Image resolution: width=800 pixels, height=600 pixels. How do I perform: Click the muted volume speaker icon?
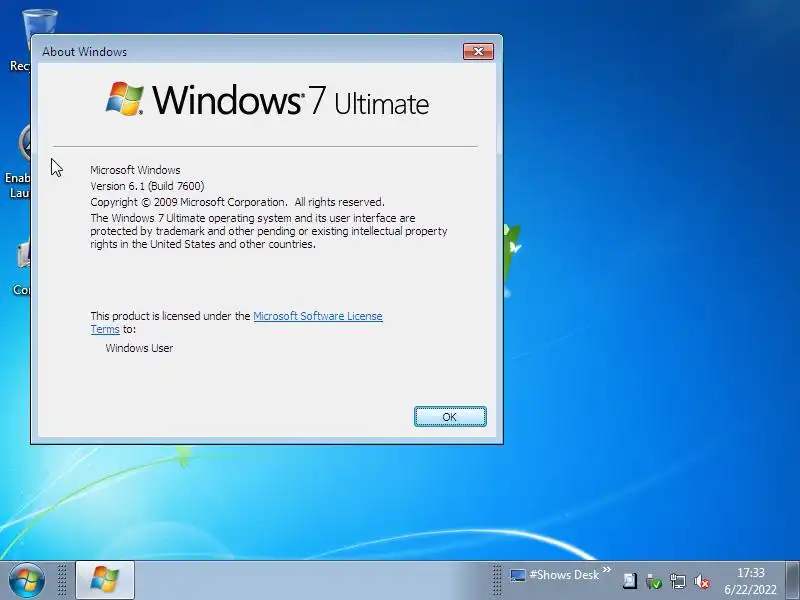pos(702,581)
